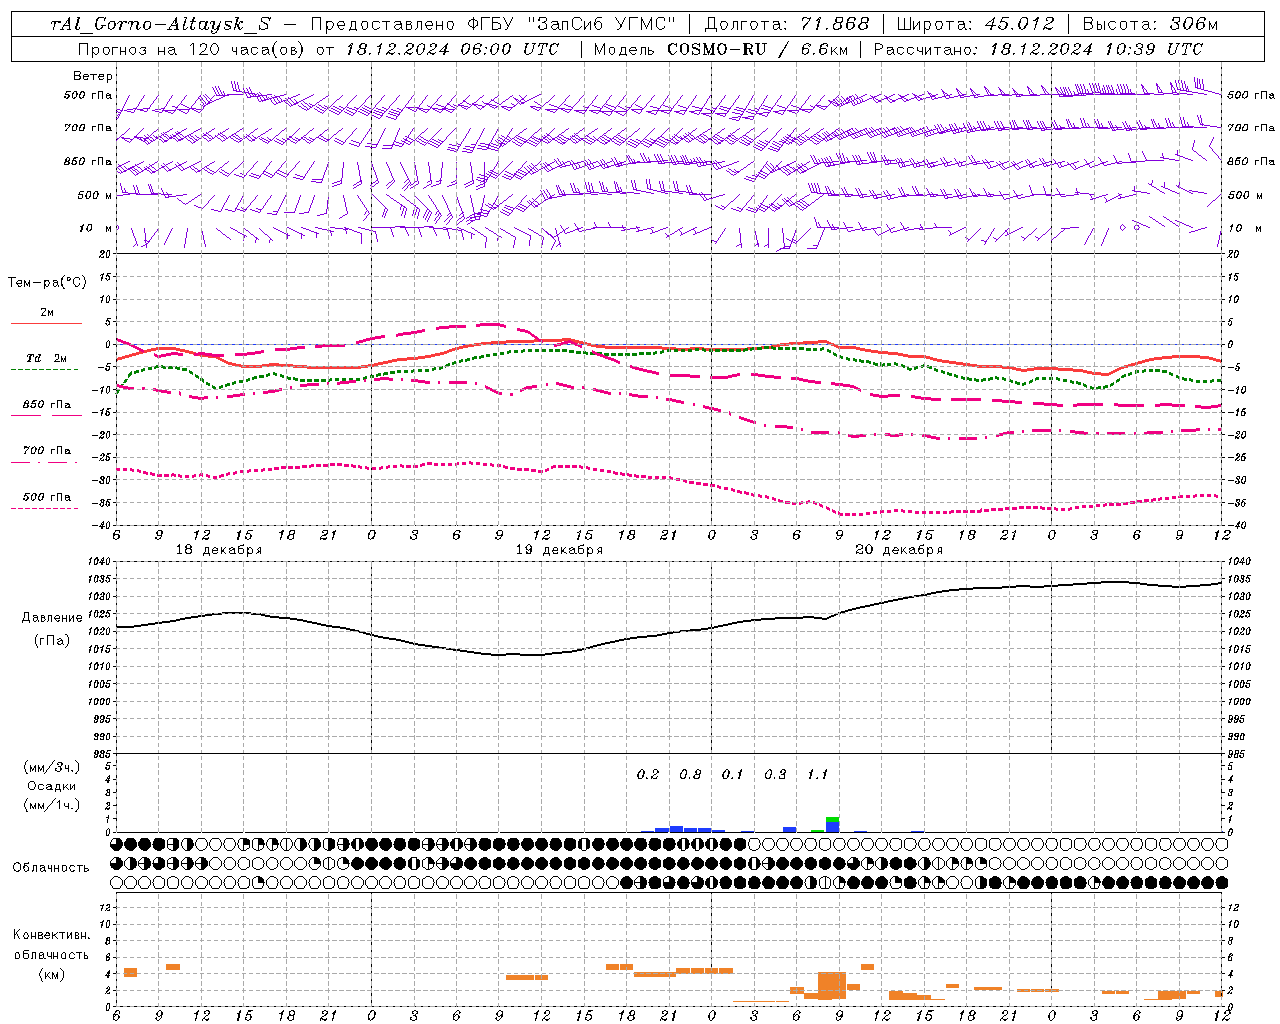Click the Облачность cloud cover label
The width and height of the screenshot is (1280, 1024).
(x=51, y=867)
